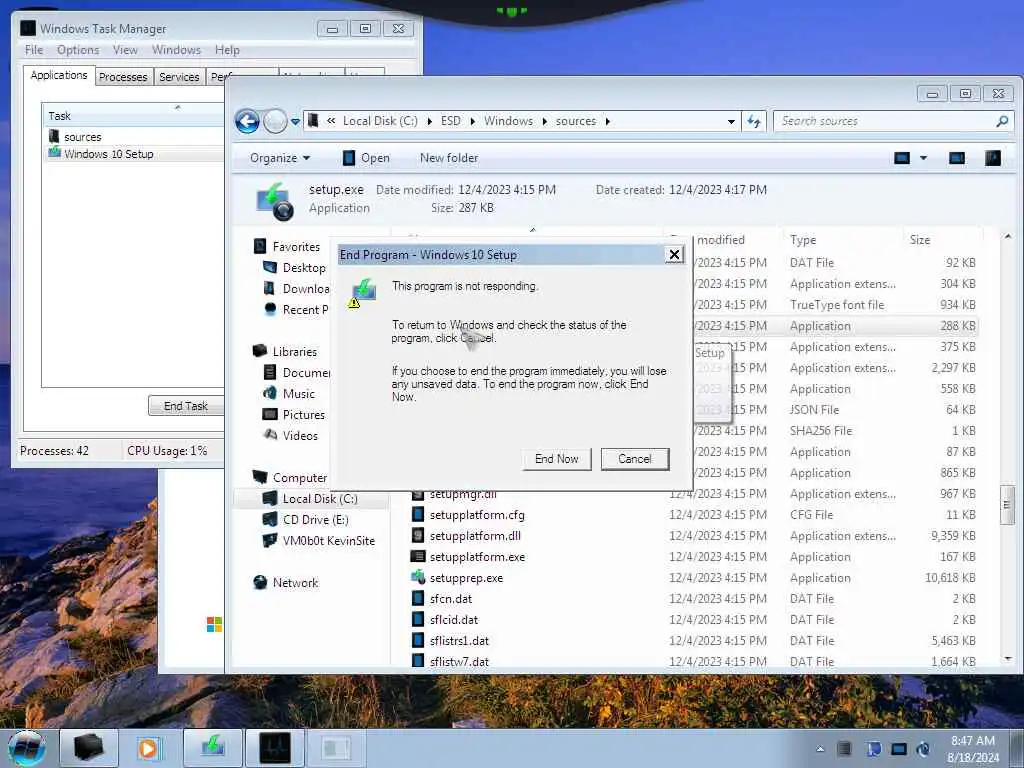
Task: Select the setupplatform.cfg file
Action: pyautogui.click(x=477, y=515)
